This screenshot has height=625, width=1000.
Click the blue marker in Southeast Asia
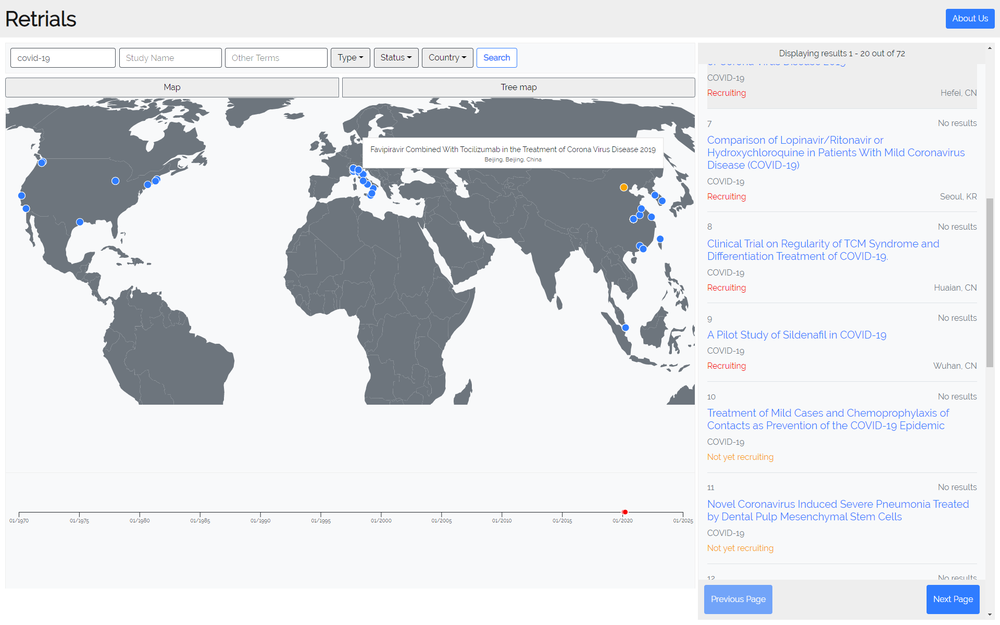point(625,327)
